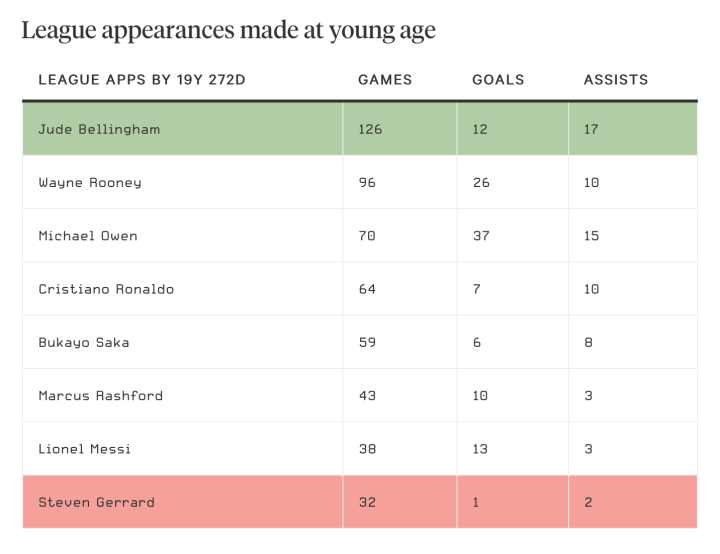
Task: Select Bellingham's assists value of 17
Action: [590, 129]
